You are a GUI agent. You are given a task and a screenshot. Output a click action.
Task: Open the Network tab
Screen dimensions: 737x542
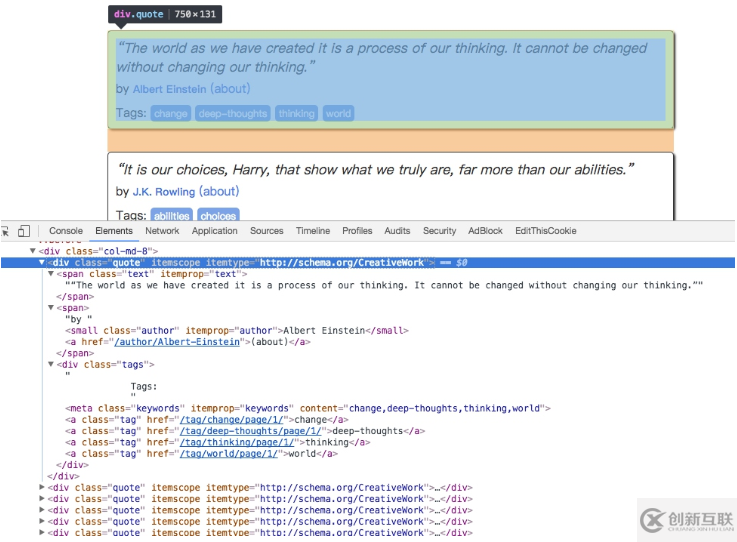162,231
